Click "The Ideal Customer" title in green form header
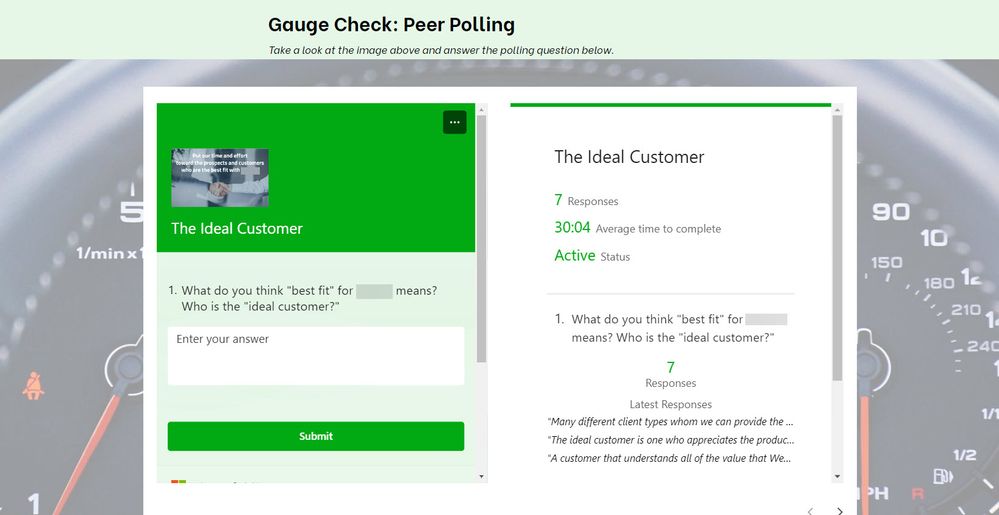Viewport: 999px width, 515px height. click(237, 228)
